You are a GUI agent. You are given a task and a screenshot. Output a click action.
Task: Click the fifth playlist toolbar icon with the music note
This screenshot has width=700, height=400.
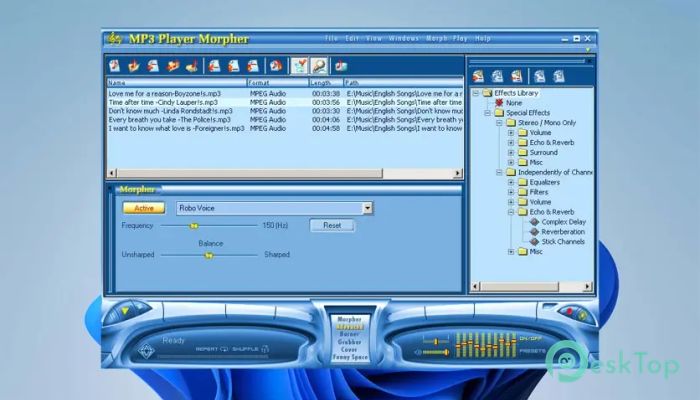pyautogui.click(x=192, y=66)
